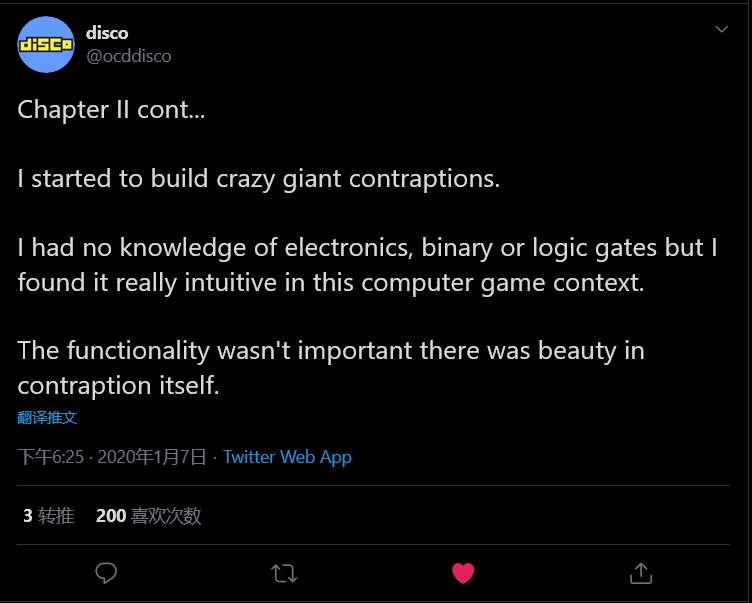752x603 pixels.
Task: Click the "Chapter II cont..." text line
Action: point(111,110)
